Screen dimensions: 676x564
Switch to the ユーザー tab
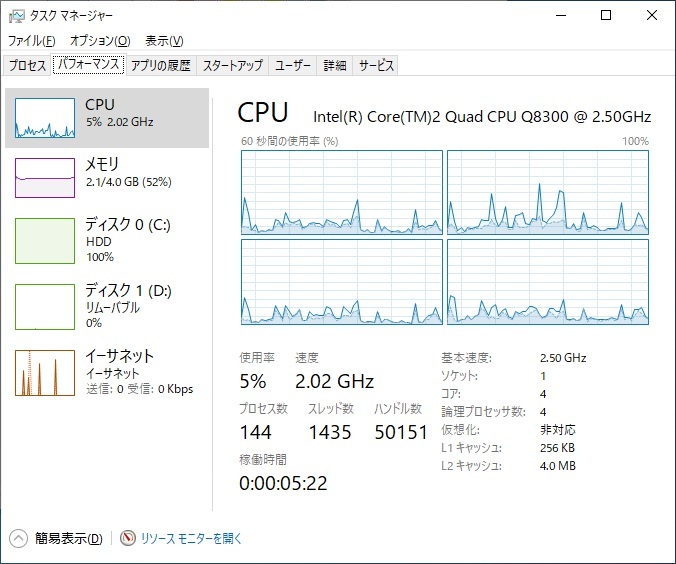(x=293, y=66)
